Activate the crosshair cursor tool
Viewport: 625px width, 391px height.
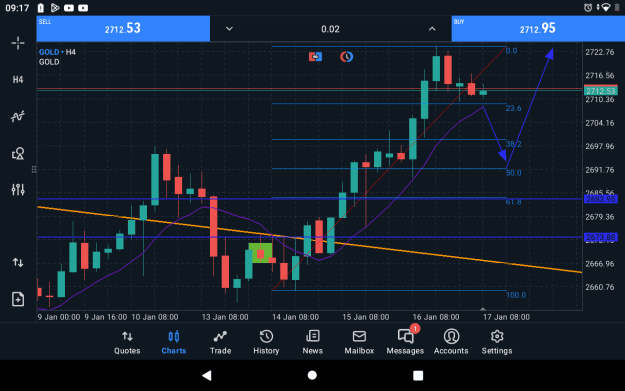18,43
